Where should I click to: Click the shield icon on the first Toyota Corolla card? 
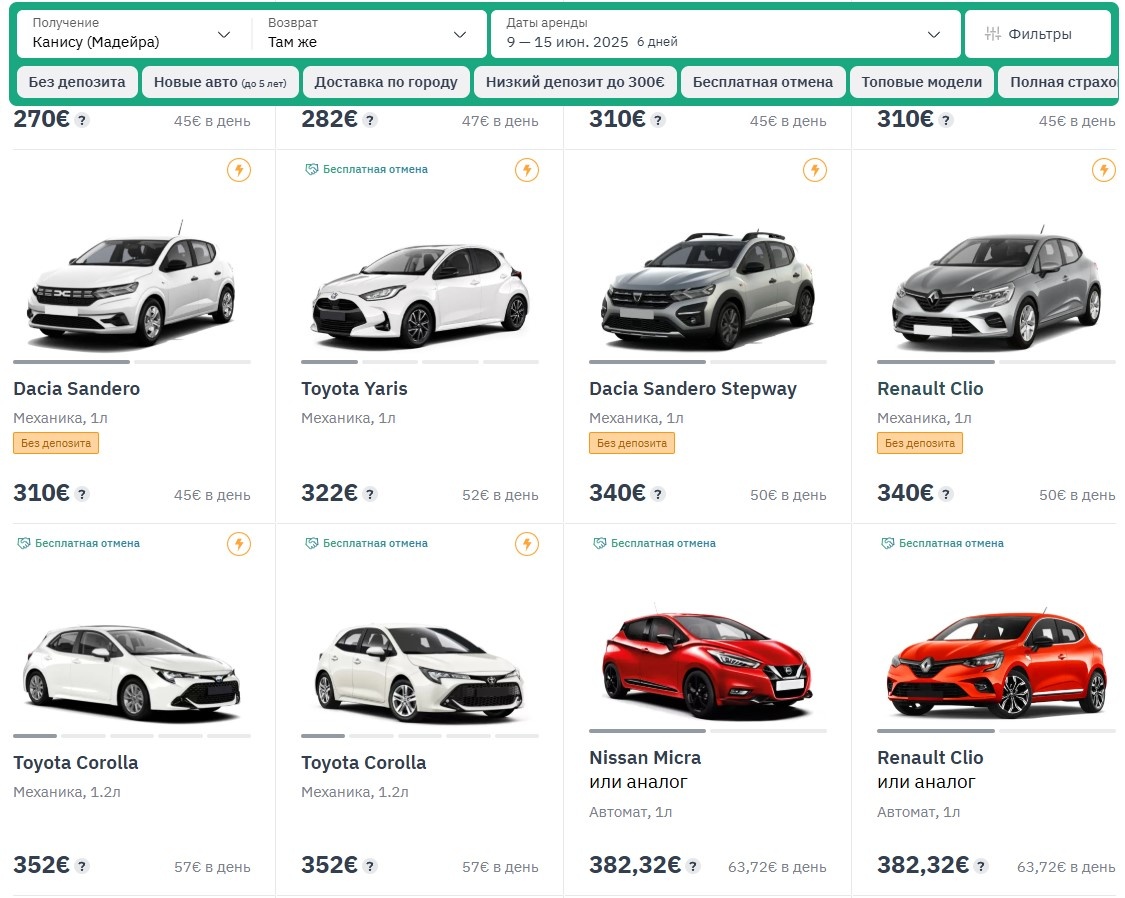coord(22,543)
